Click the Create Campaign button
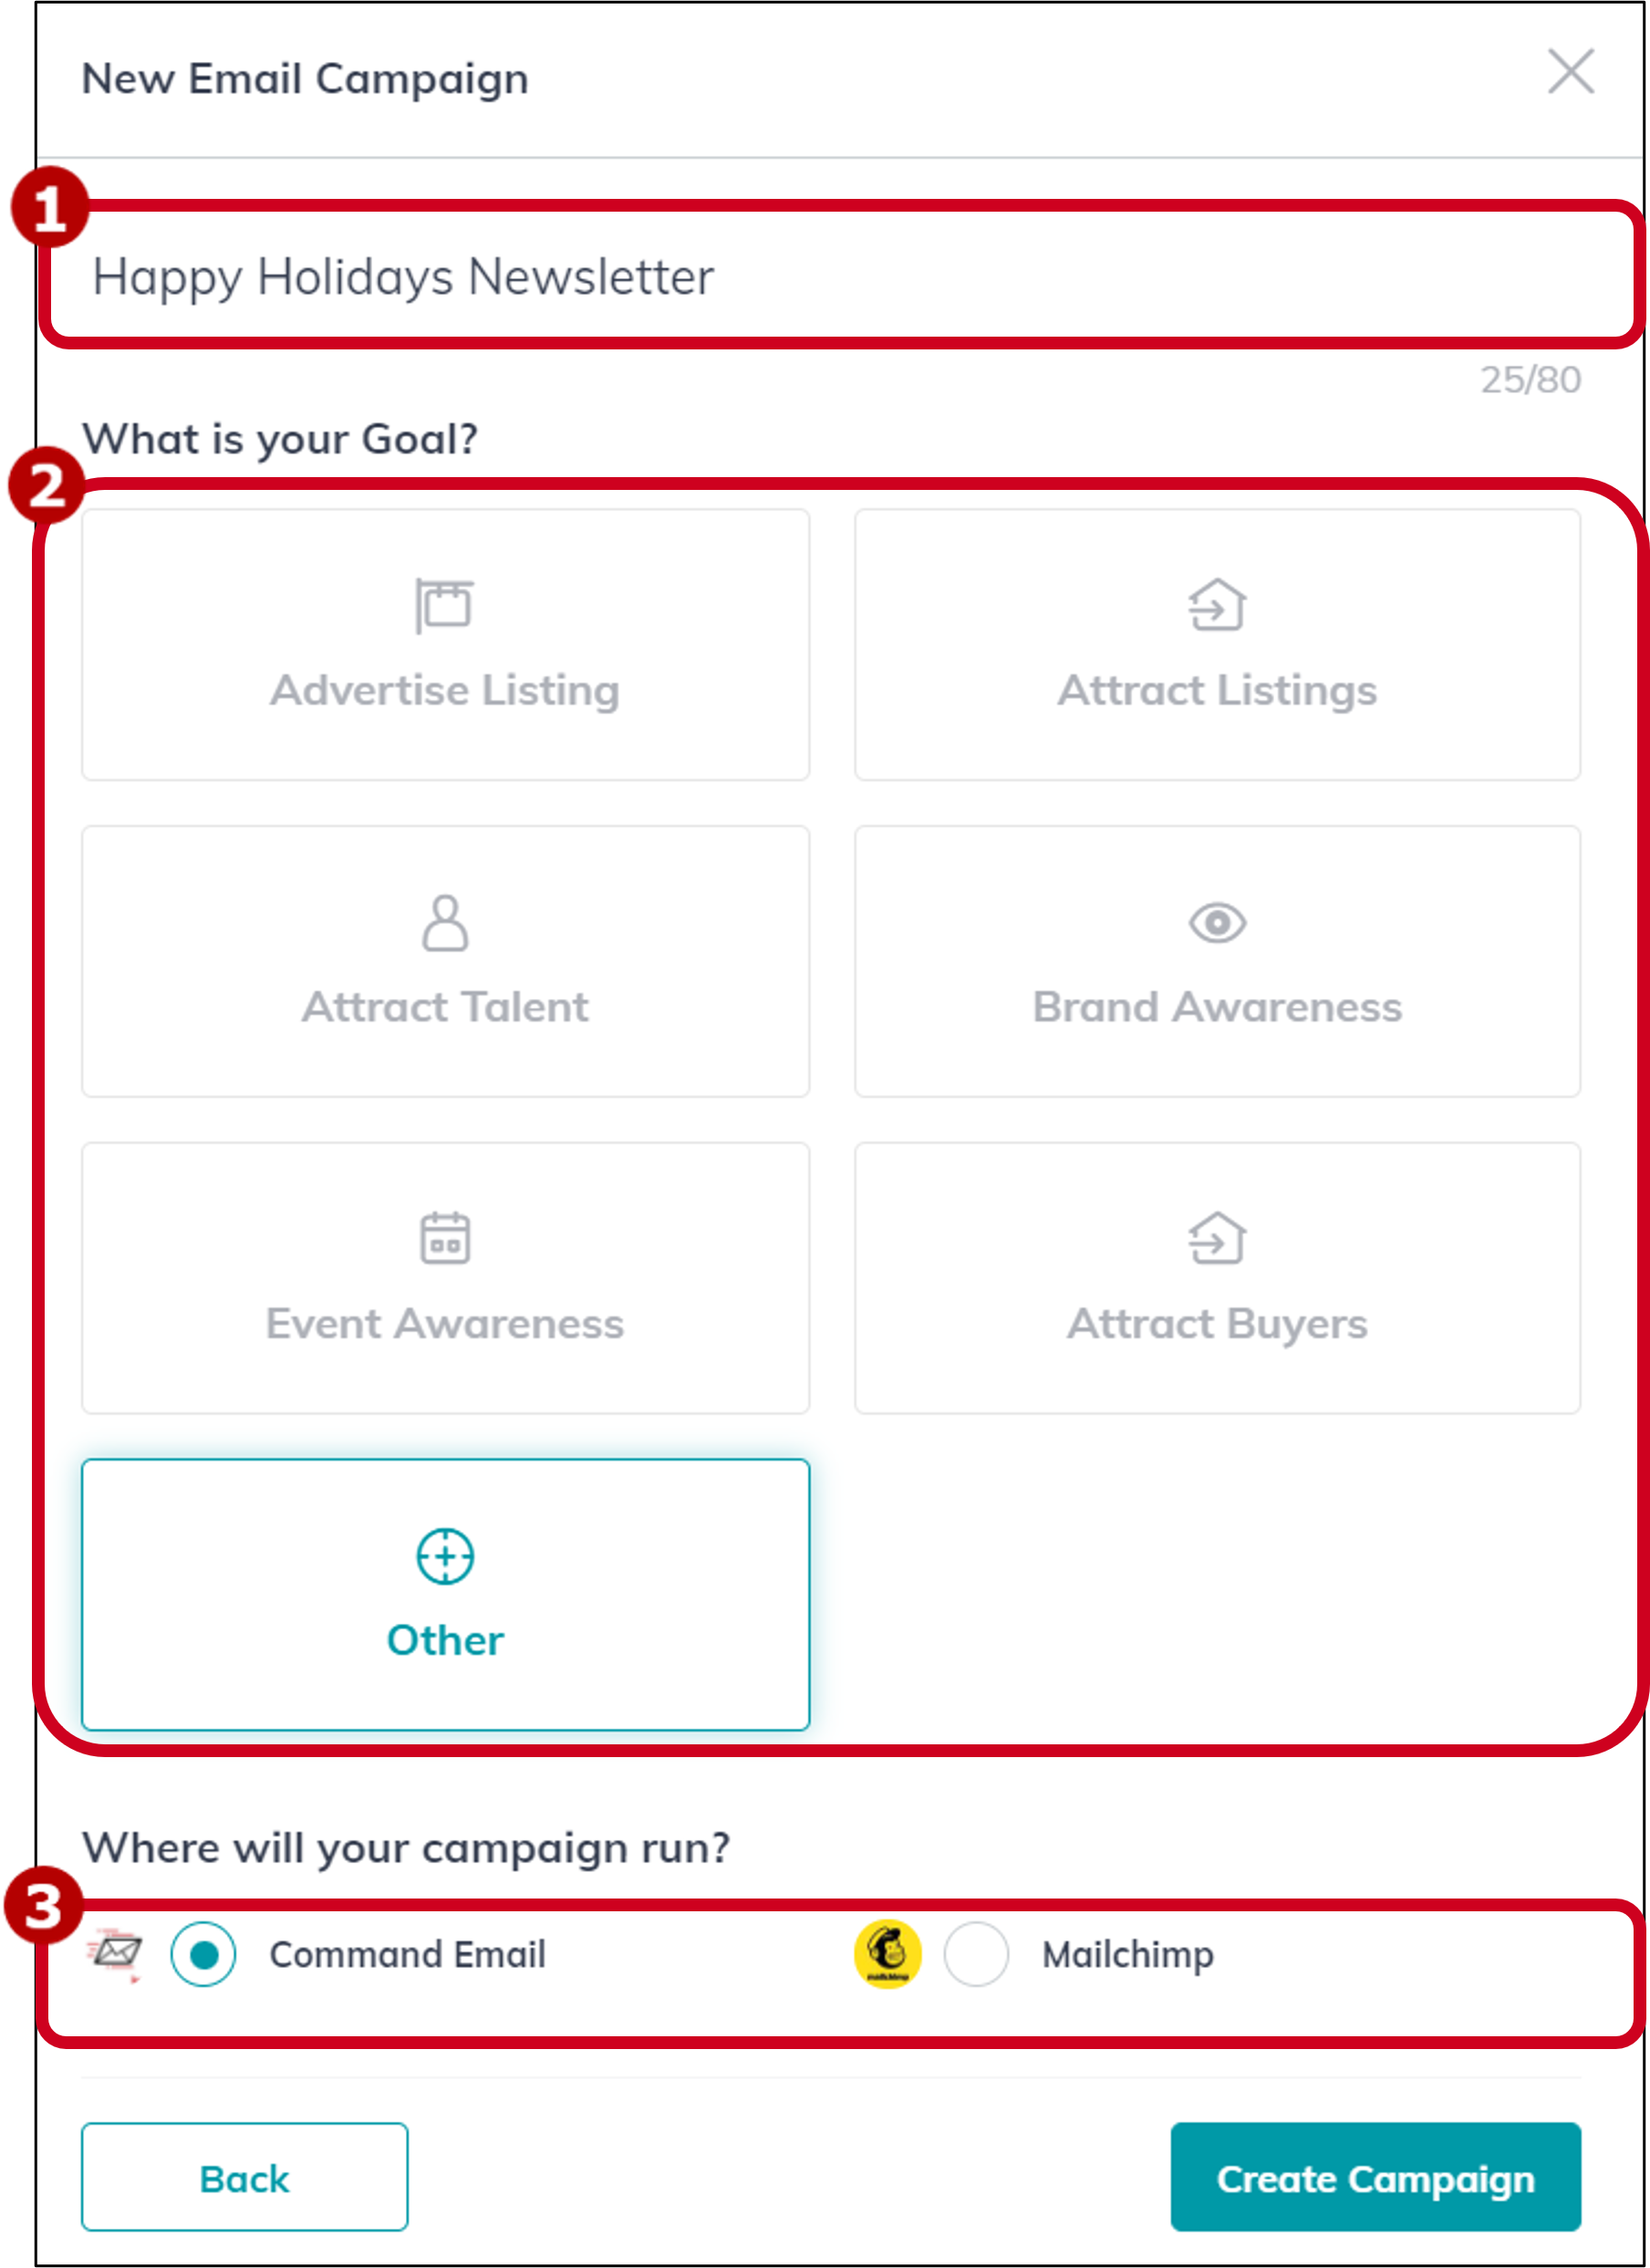 click(1375, 2177)
